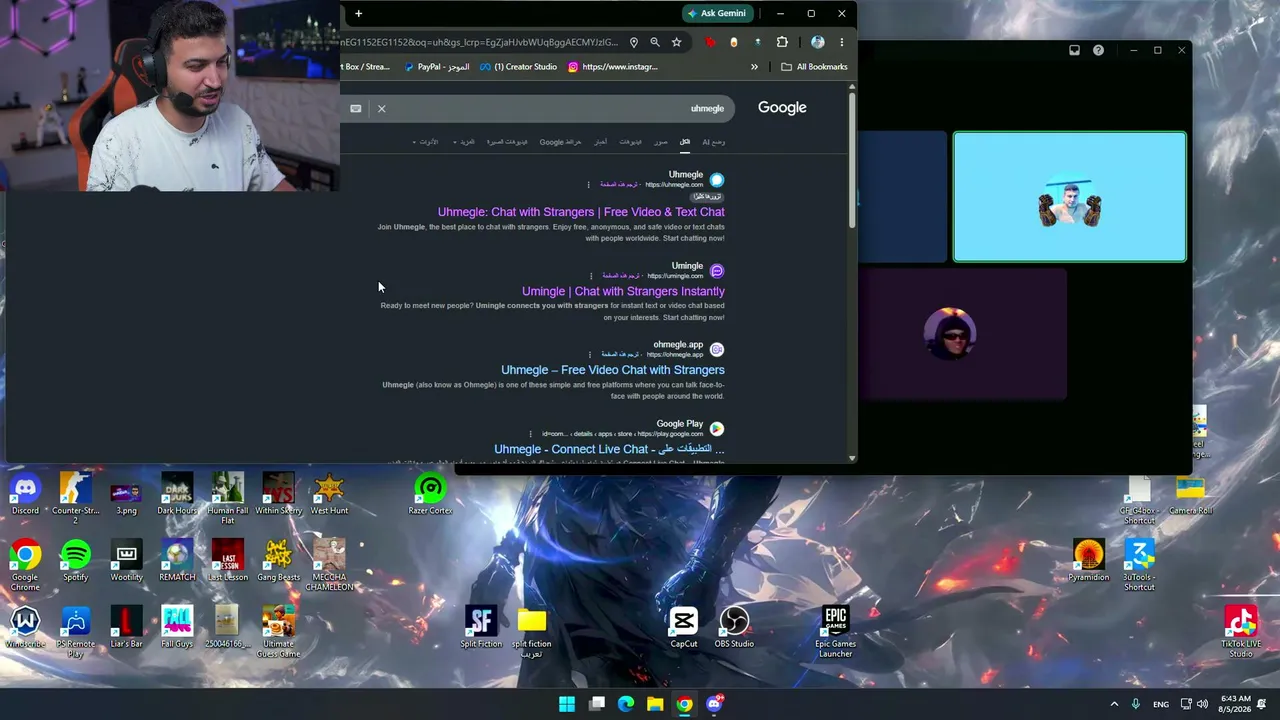This screenshot has width=1280, height=720.
Task: Click the help question mark in call window
Action: point(1098,50)
